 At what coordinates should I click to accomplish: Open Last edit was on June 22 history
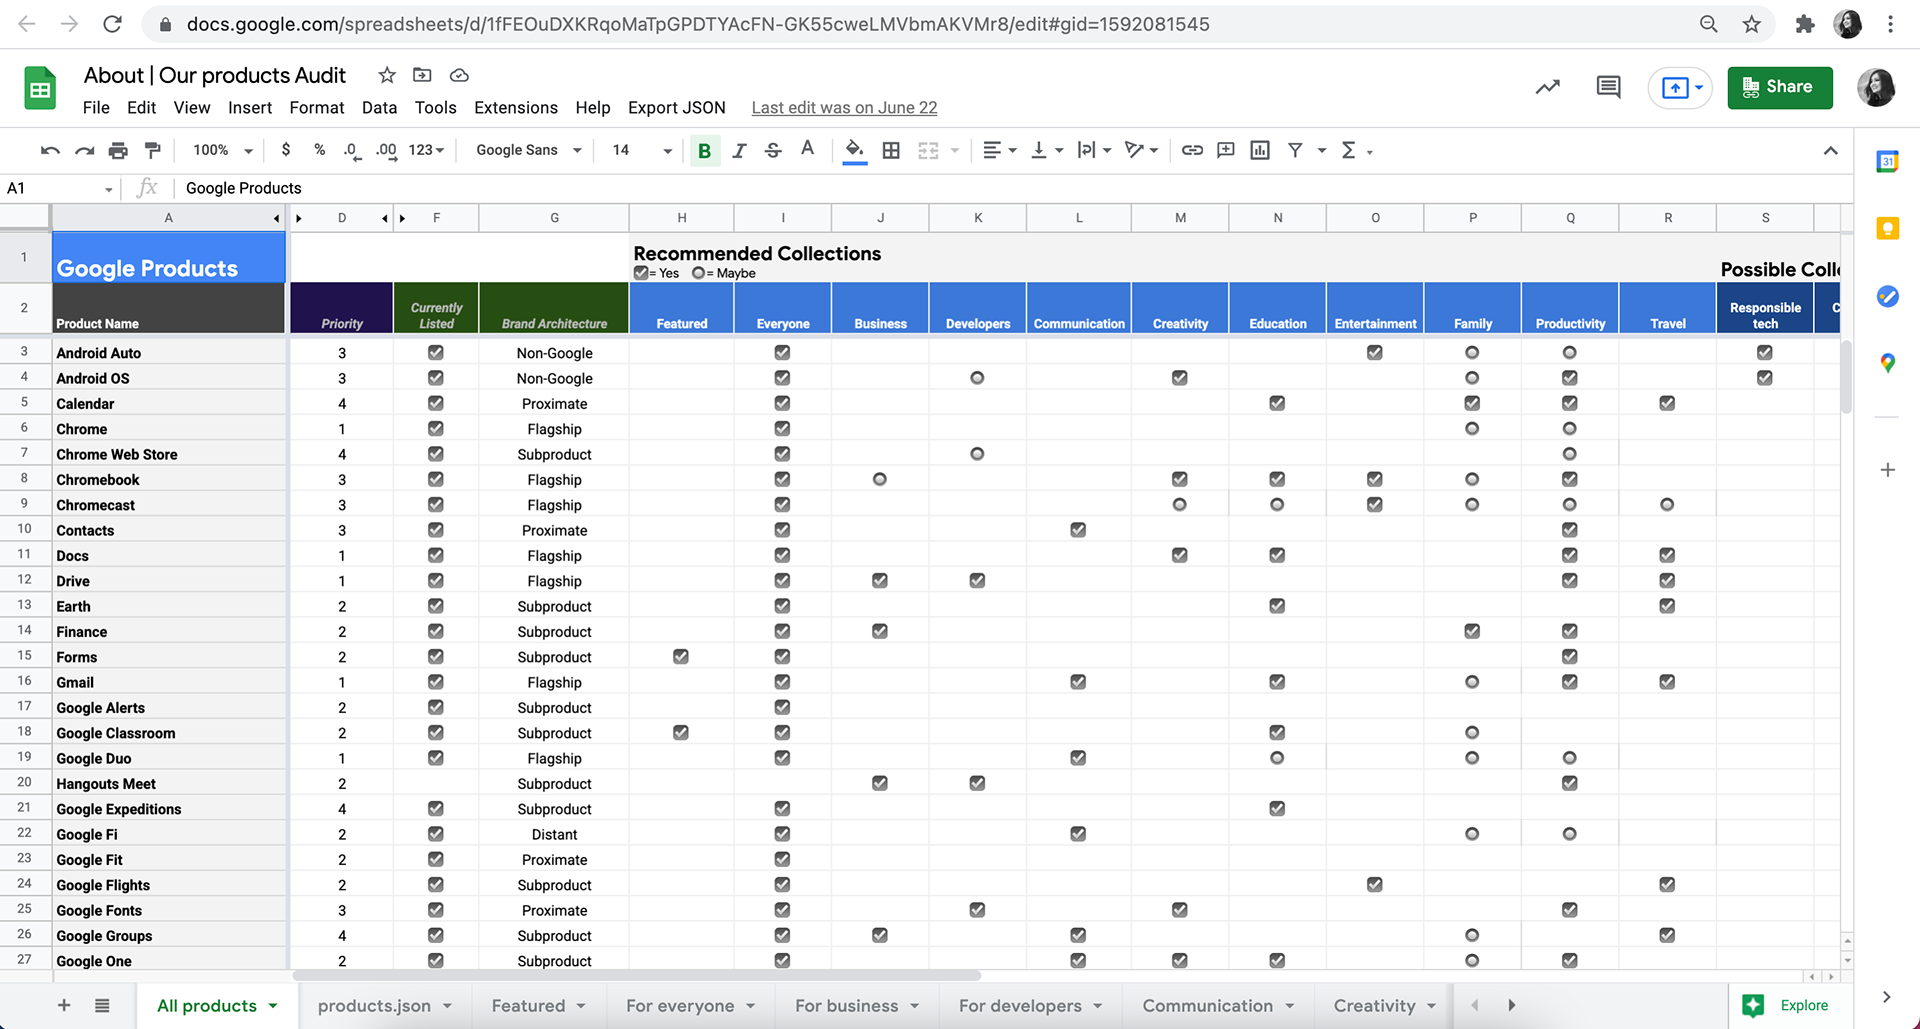point(843,107)
